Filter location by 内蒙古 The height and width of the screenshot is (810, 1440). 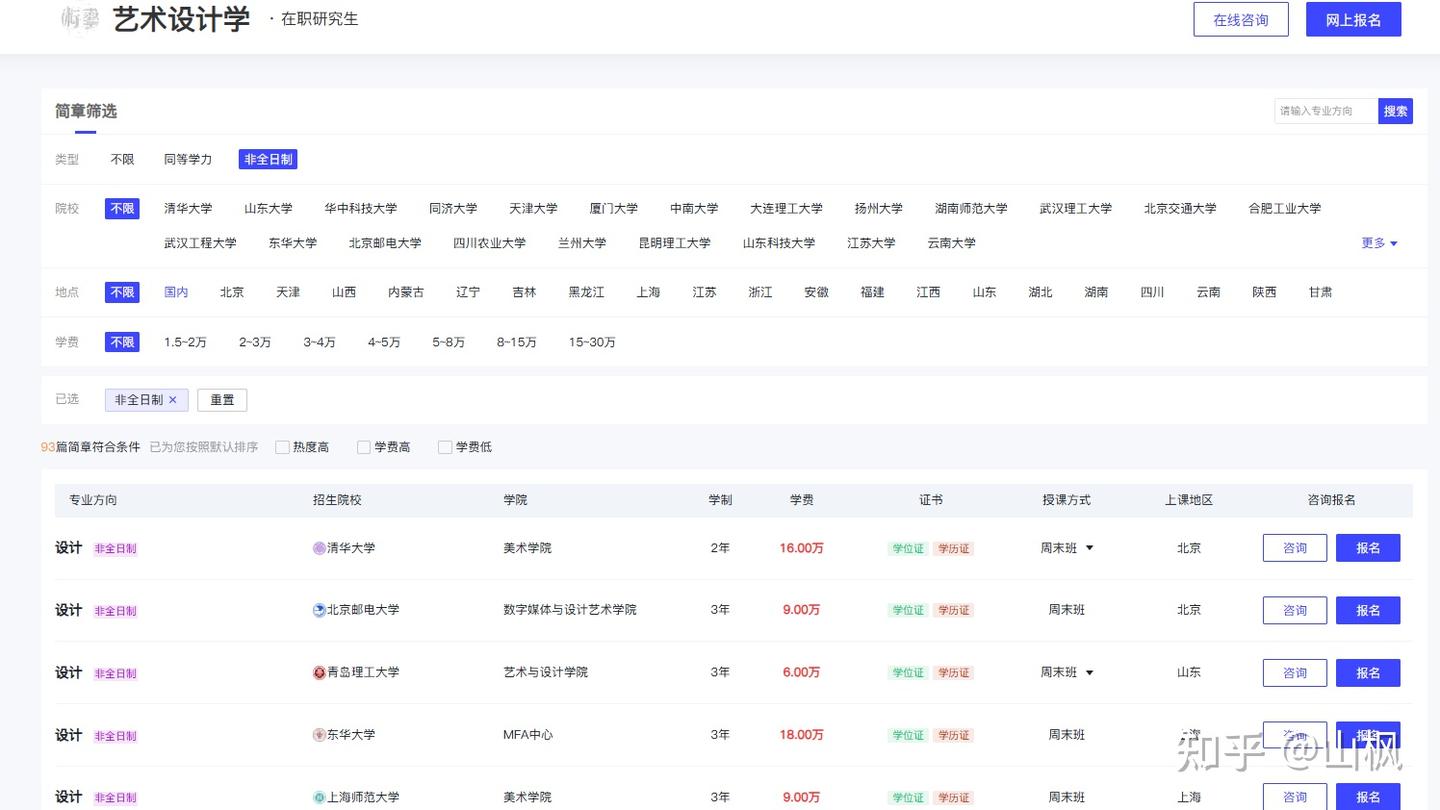(x=406, y=292)
